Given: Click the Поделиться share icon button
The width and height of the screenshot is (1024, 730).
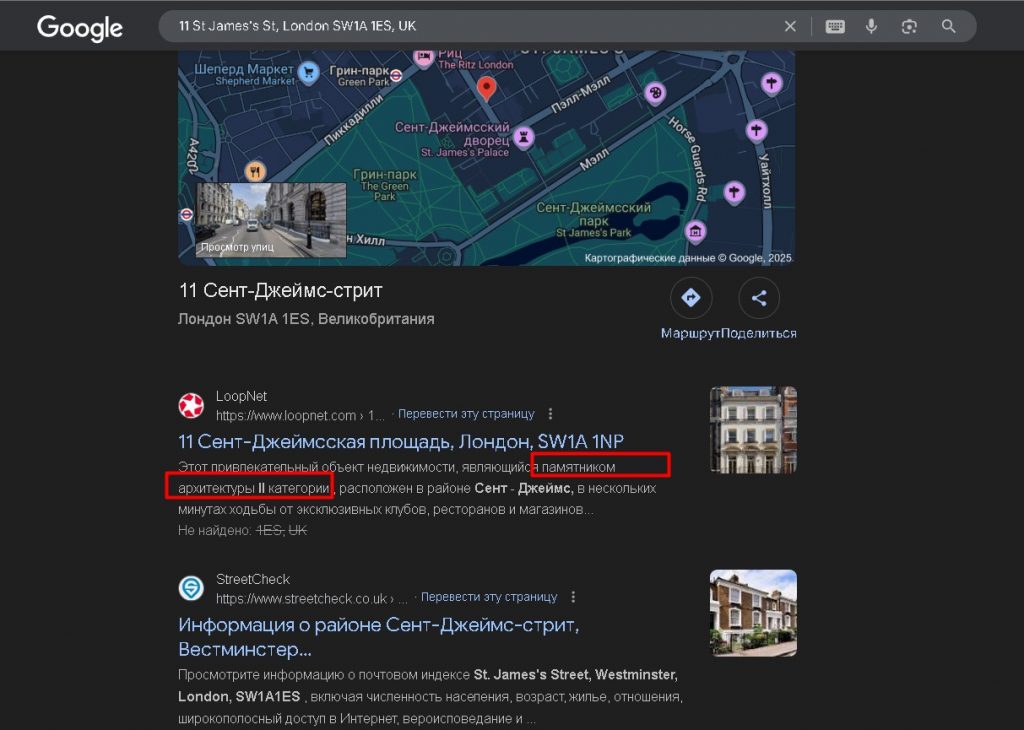Looking at the screenshot, I should [759, 298].
